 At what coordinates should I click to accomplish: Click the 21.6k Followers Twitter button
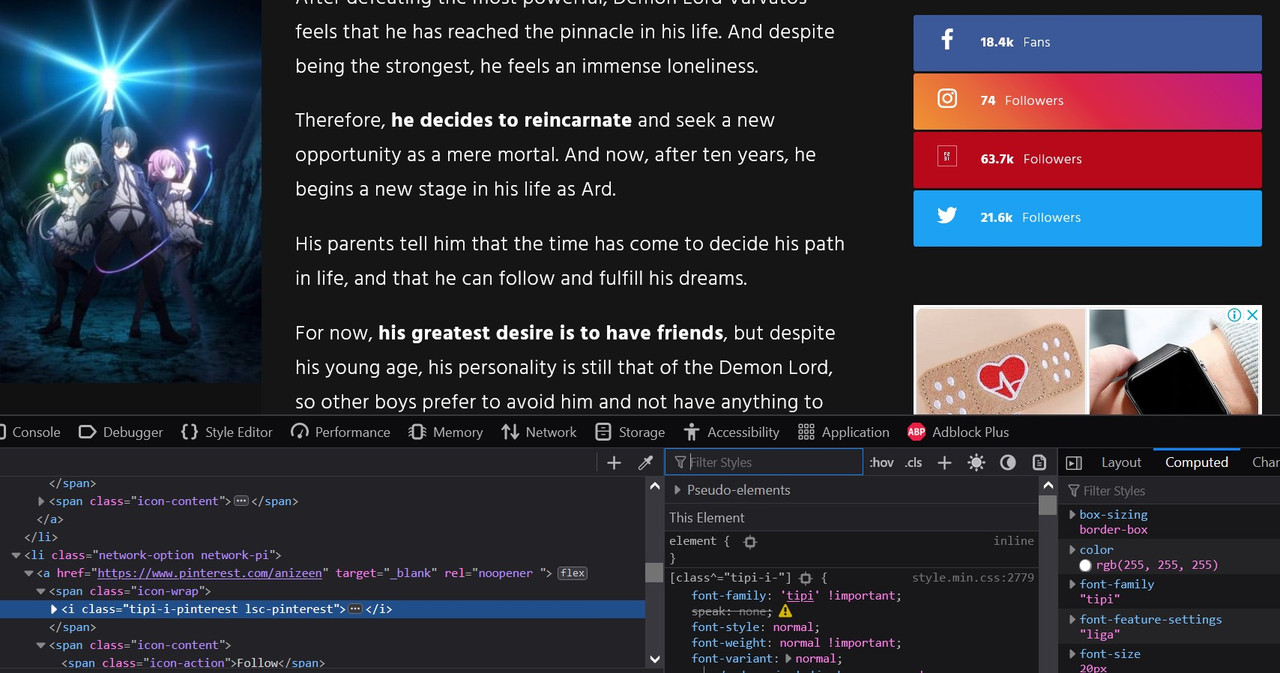click(1087, 217)
